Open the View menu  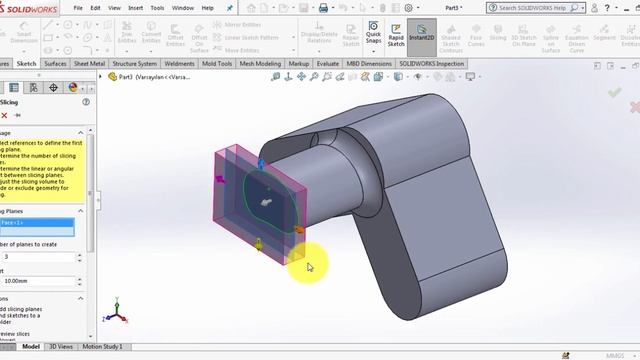coord(114,8)
